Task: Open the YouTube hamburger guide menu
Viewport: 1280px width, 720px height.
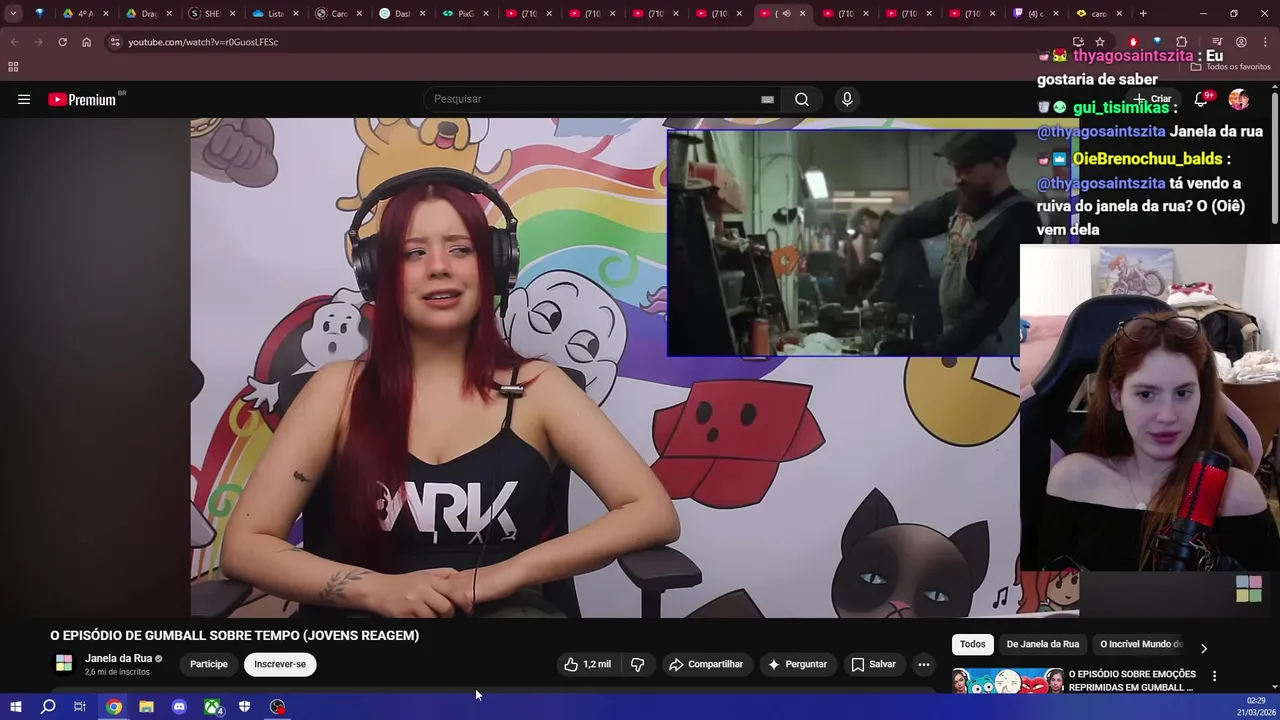Action: (24, 99)
